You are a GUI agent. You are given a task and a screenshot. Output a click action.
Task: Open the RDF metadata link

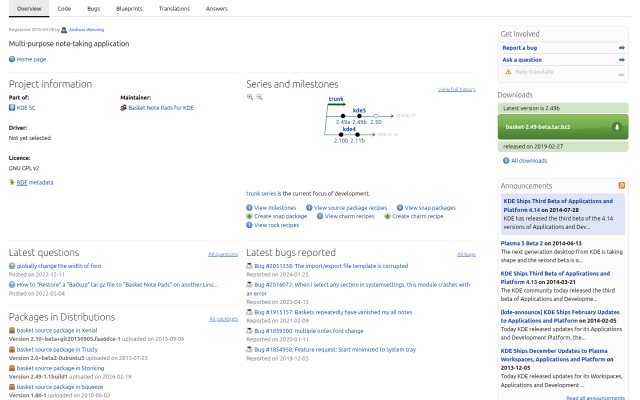pos(35,182)
